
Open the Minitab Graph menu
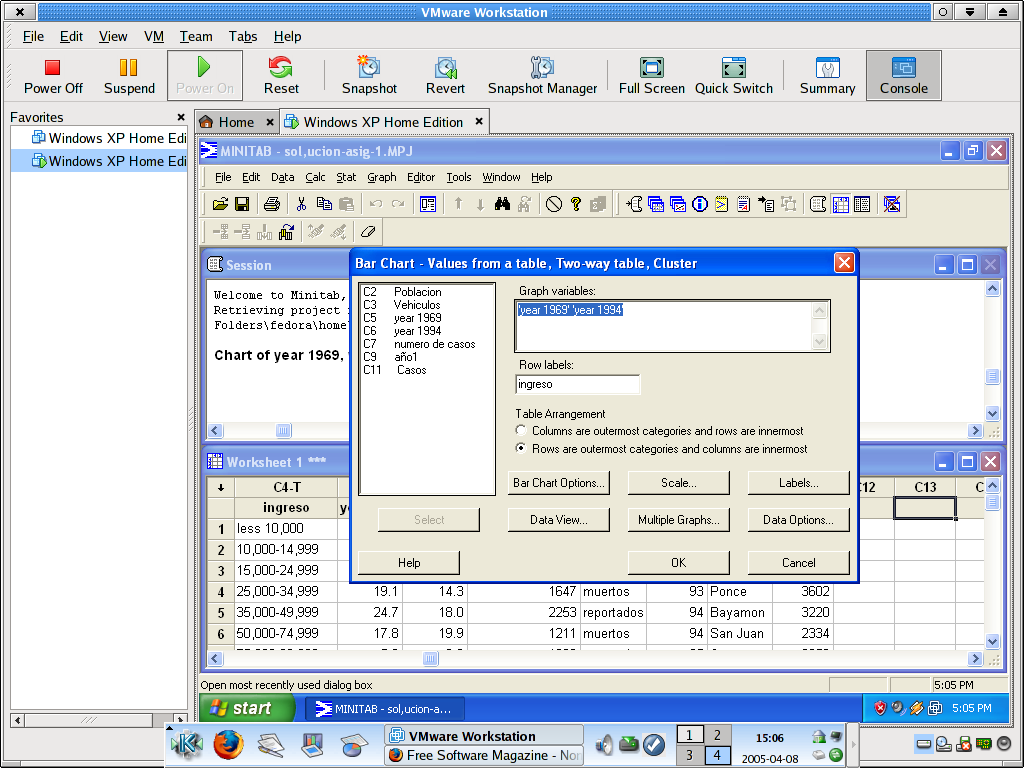coord(381,177)
